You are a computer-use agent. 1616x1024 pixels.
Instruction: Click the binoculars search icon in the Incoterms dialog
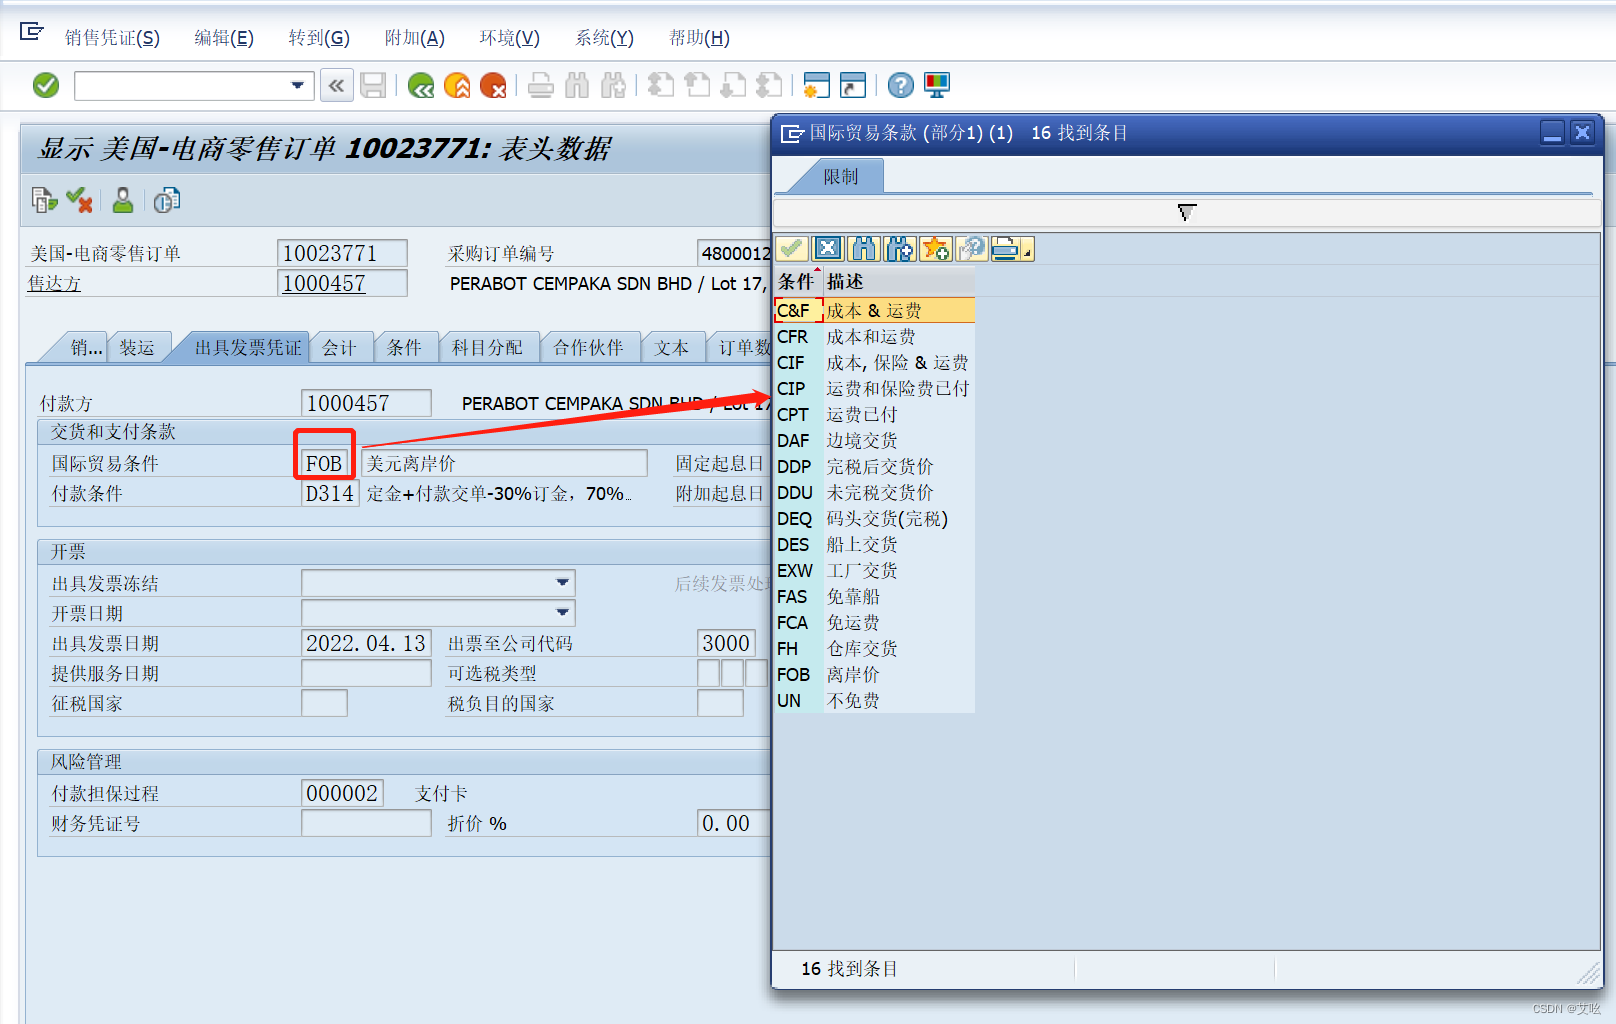click(864, 248)
